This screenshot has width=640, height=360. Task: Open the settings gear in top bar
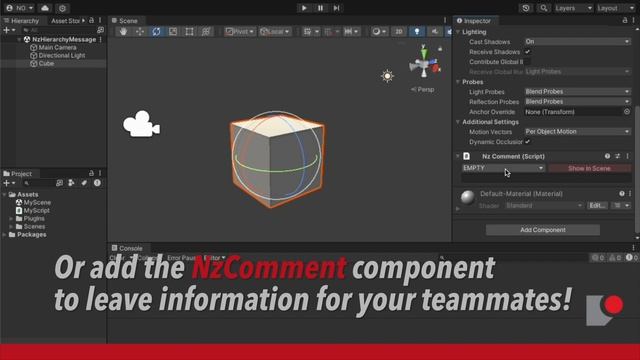click(62, 8)
